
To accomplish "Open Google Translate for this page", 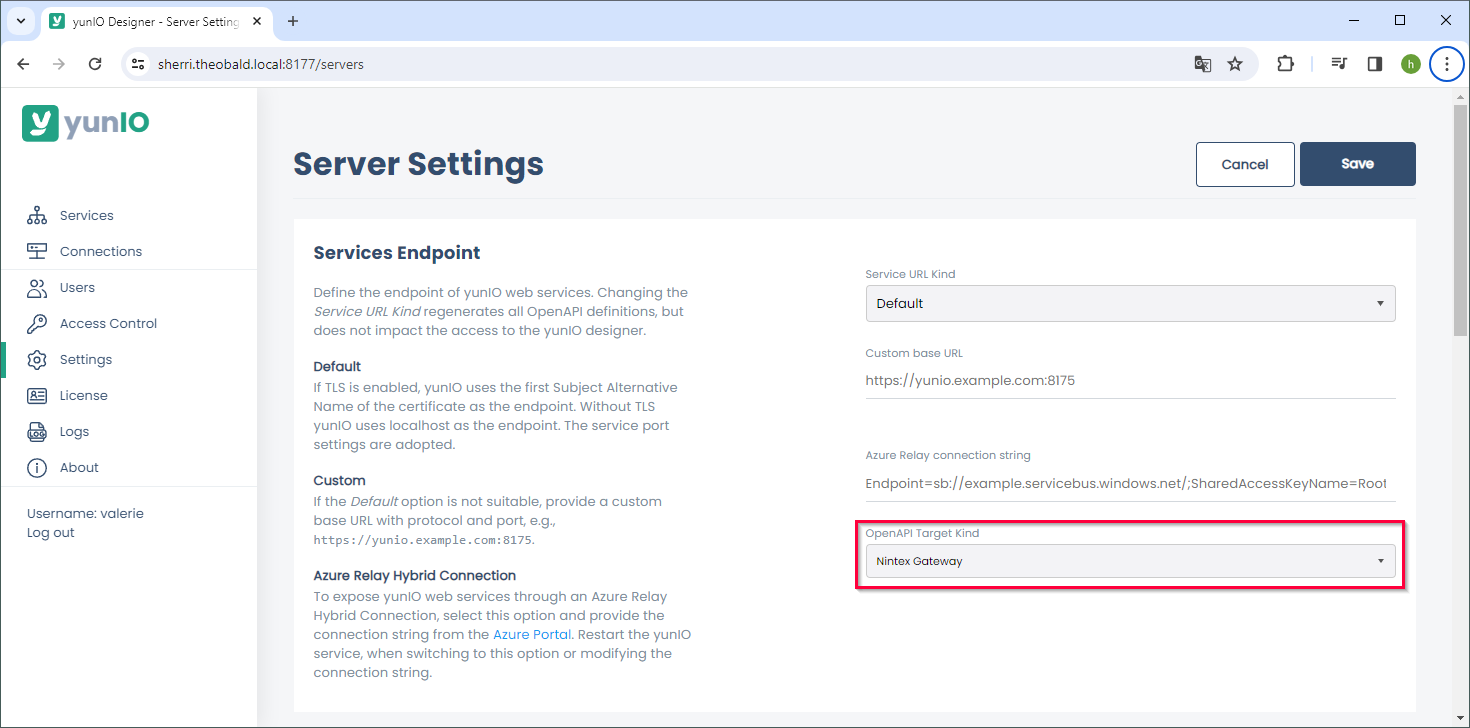I will [1202, 63].
